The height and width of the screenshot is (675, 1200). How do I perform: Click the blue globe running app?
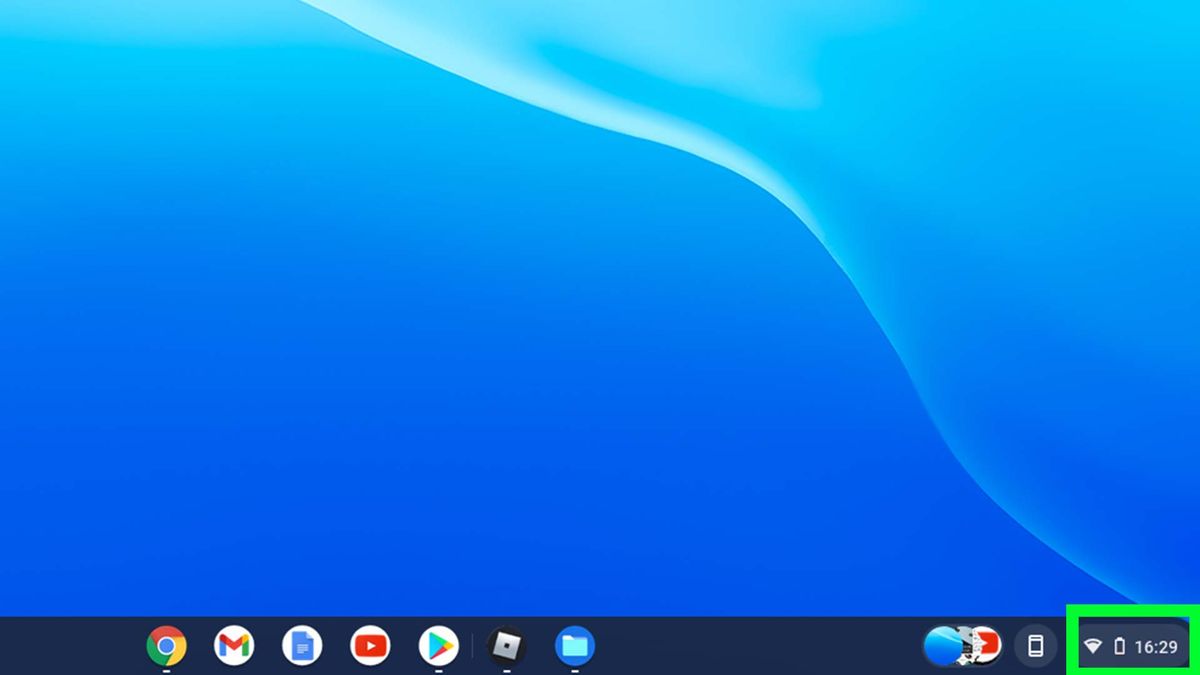pos(942,645)
